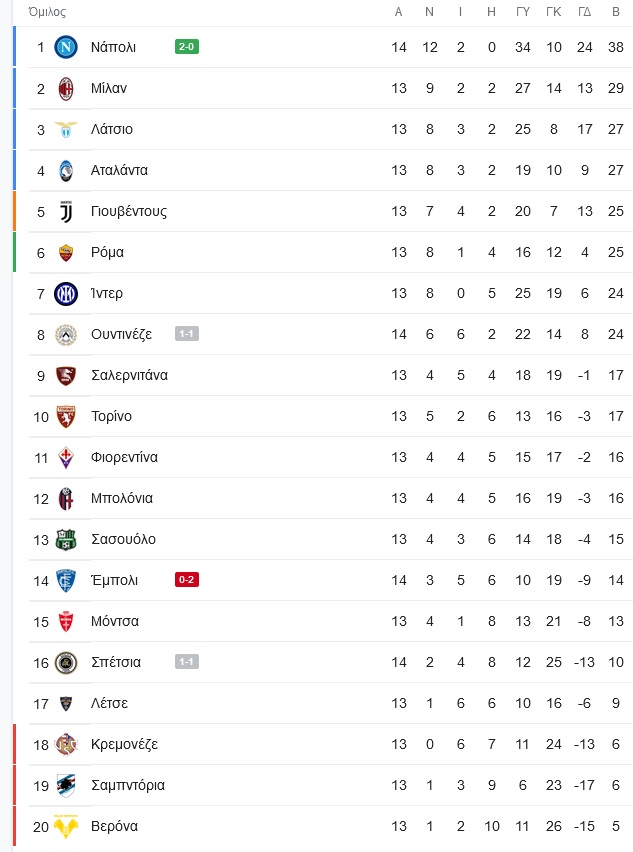Click Empoli's red 0-2 result badge
The image size is (633, 852).
(187, 580)
